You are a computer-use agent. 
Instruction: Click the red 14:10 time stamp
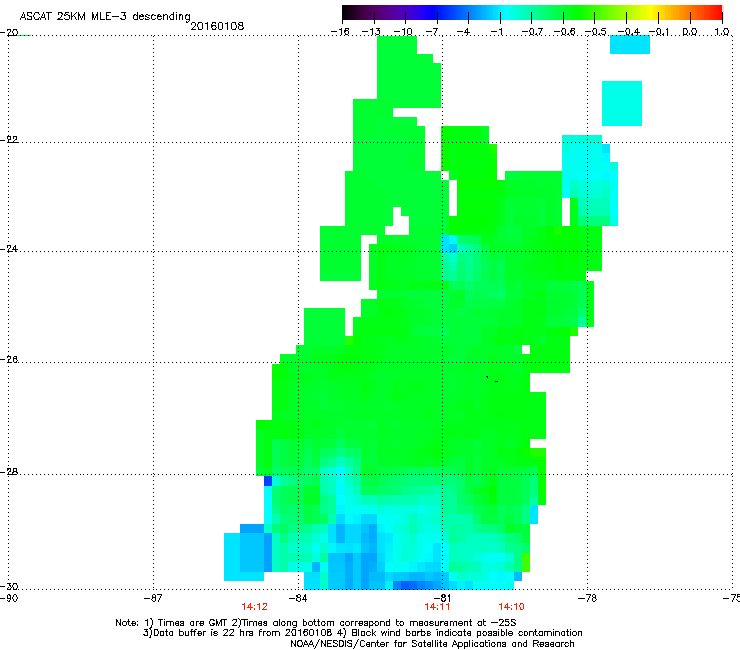512,607
